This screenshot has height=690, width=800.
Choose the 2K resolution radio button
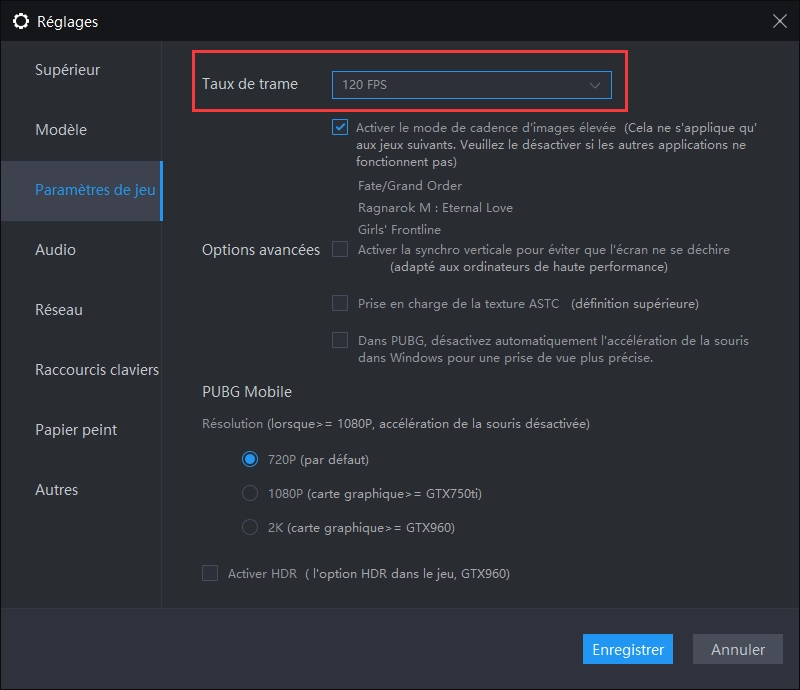(250, 527)
